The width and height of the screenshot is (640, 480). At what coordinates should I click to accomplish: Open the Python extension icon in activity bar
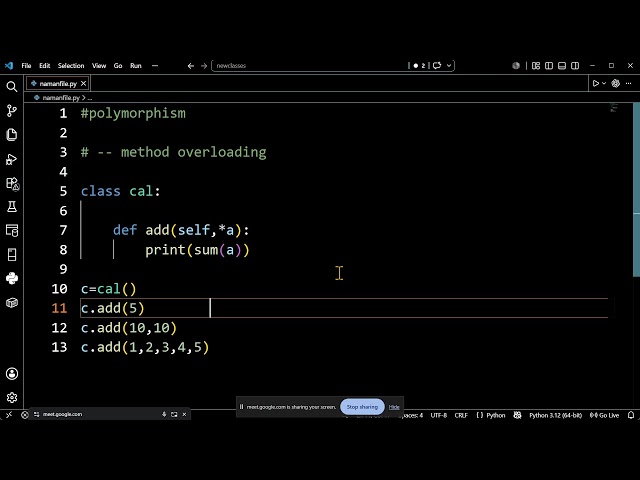11,278
